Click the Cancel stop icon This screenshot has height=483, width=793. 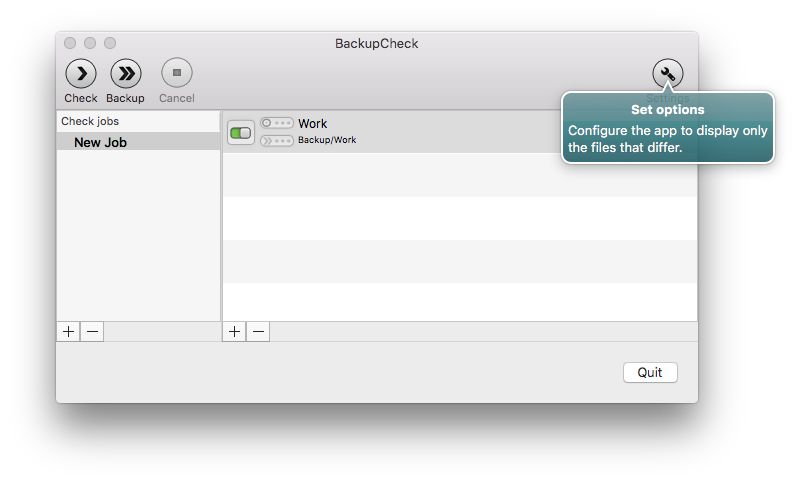[177, 73]
